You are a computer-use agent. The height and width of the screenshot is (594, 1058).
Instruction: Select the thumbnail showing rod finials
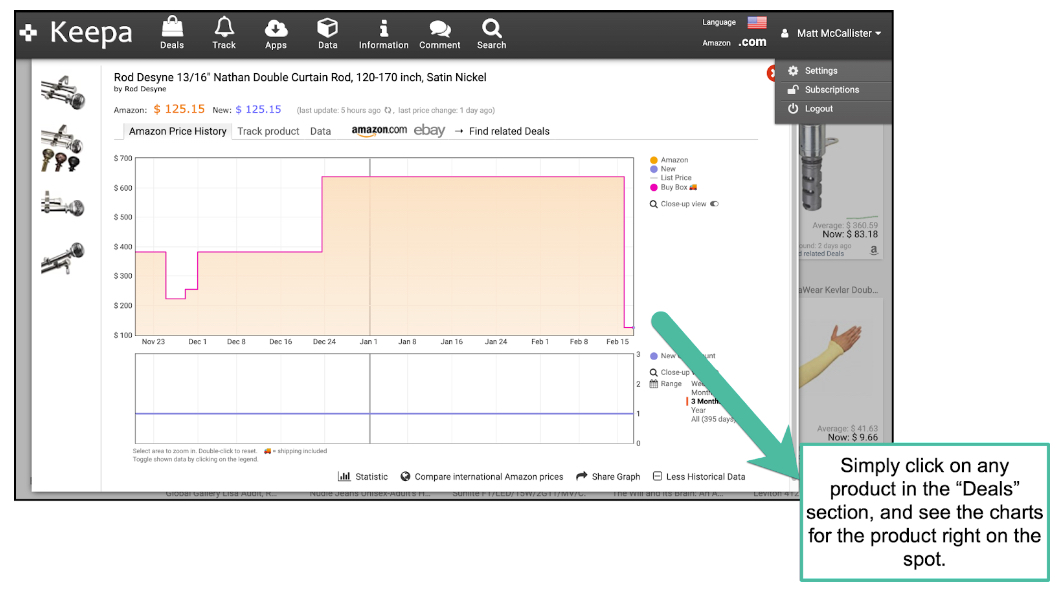(x=61, y=148)
